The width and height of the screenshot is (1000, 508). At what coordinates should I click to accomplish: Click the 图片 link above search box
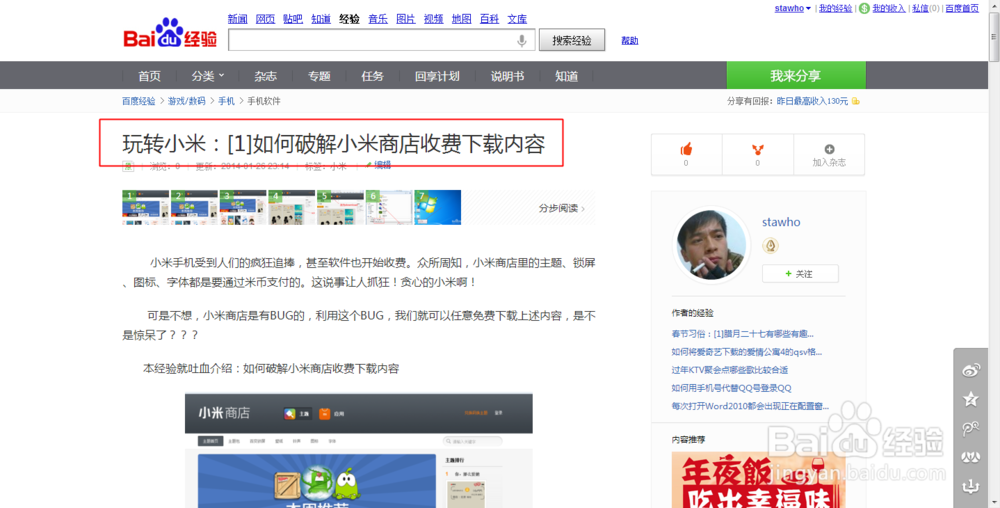coord(406,19)
